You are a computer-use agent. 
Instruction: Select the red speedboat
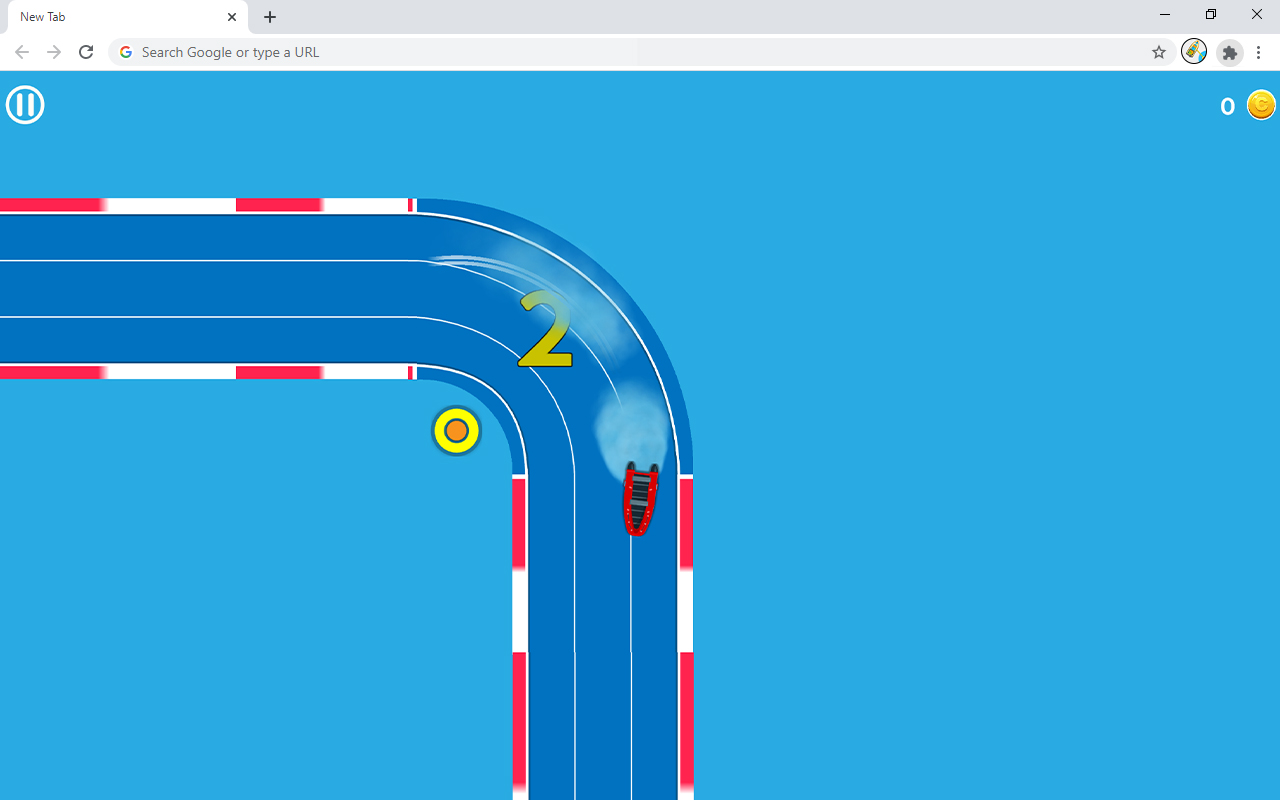(x=639, y=497)
